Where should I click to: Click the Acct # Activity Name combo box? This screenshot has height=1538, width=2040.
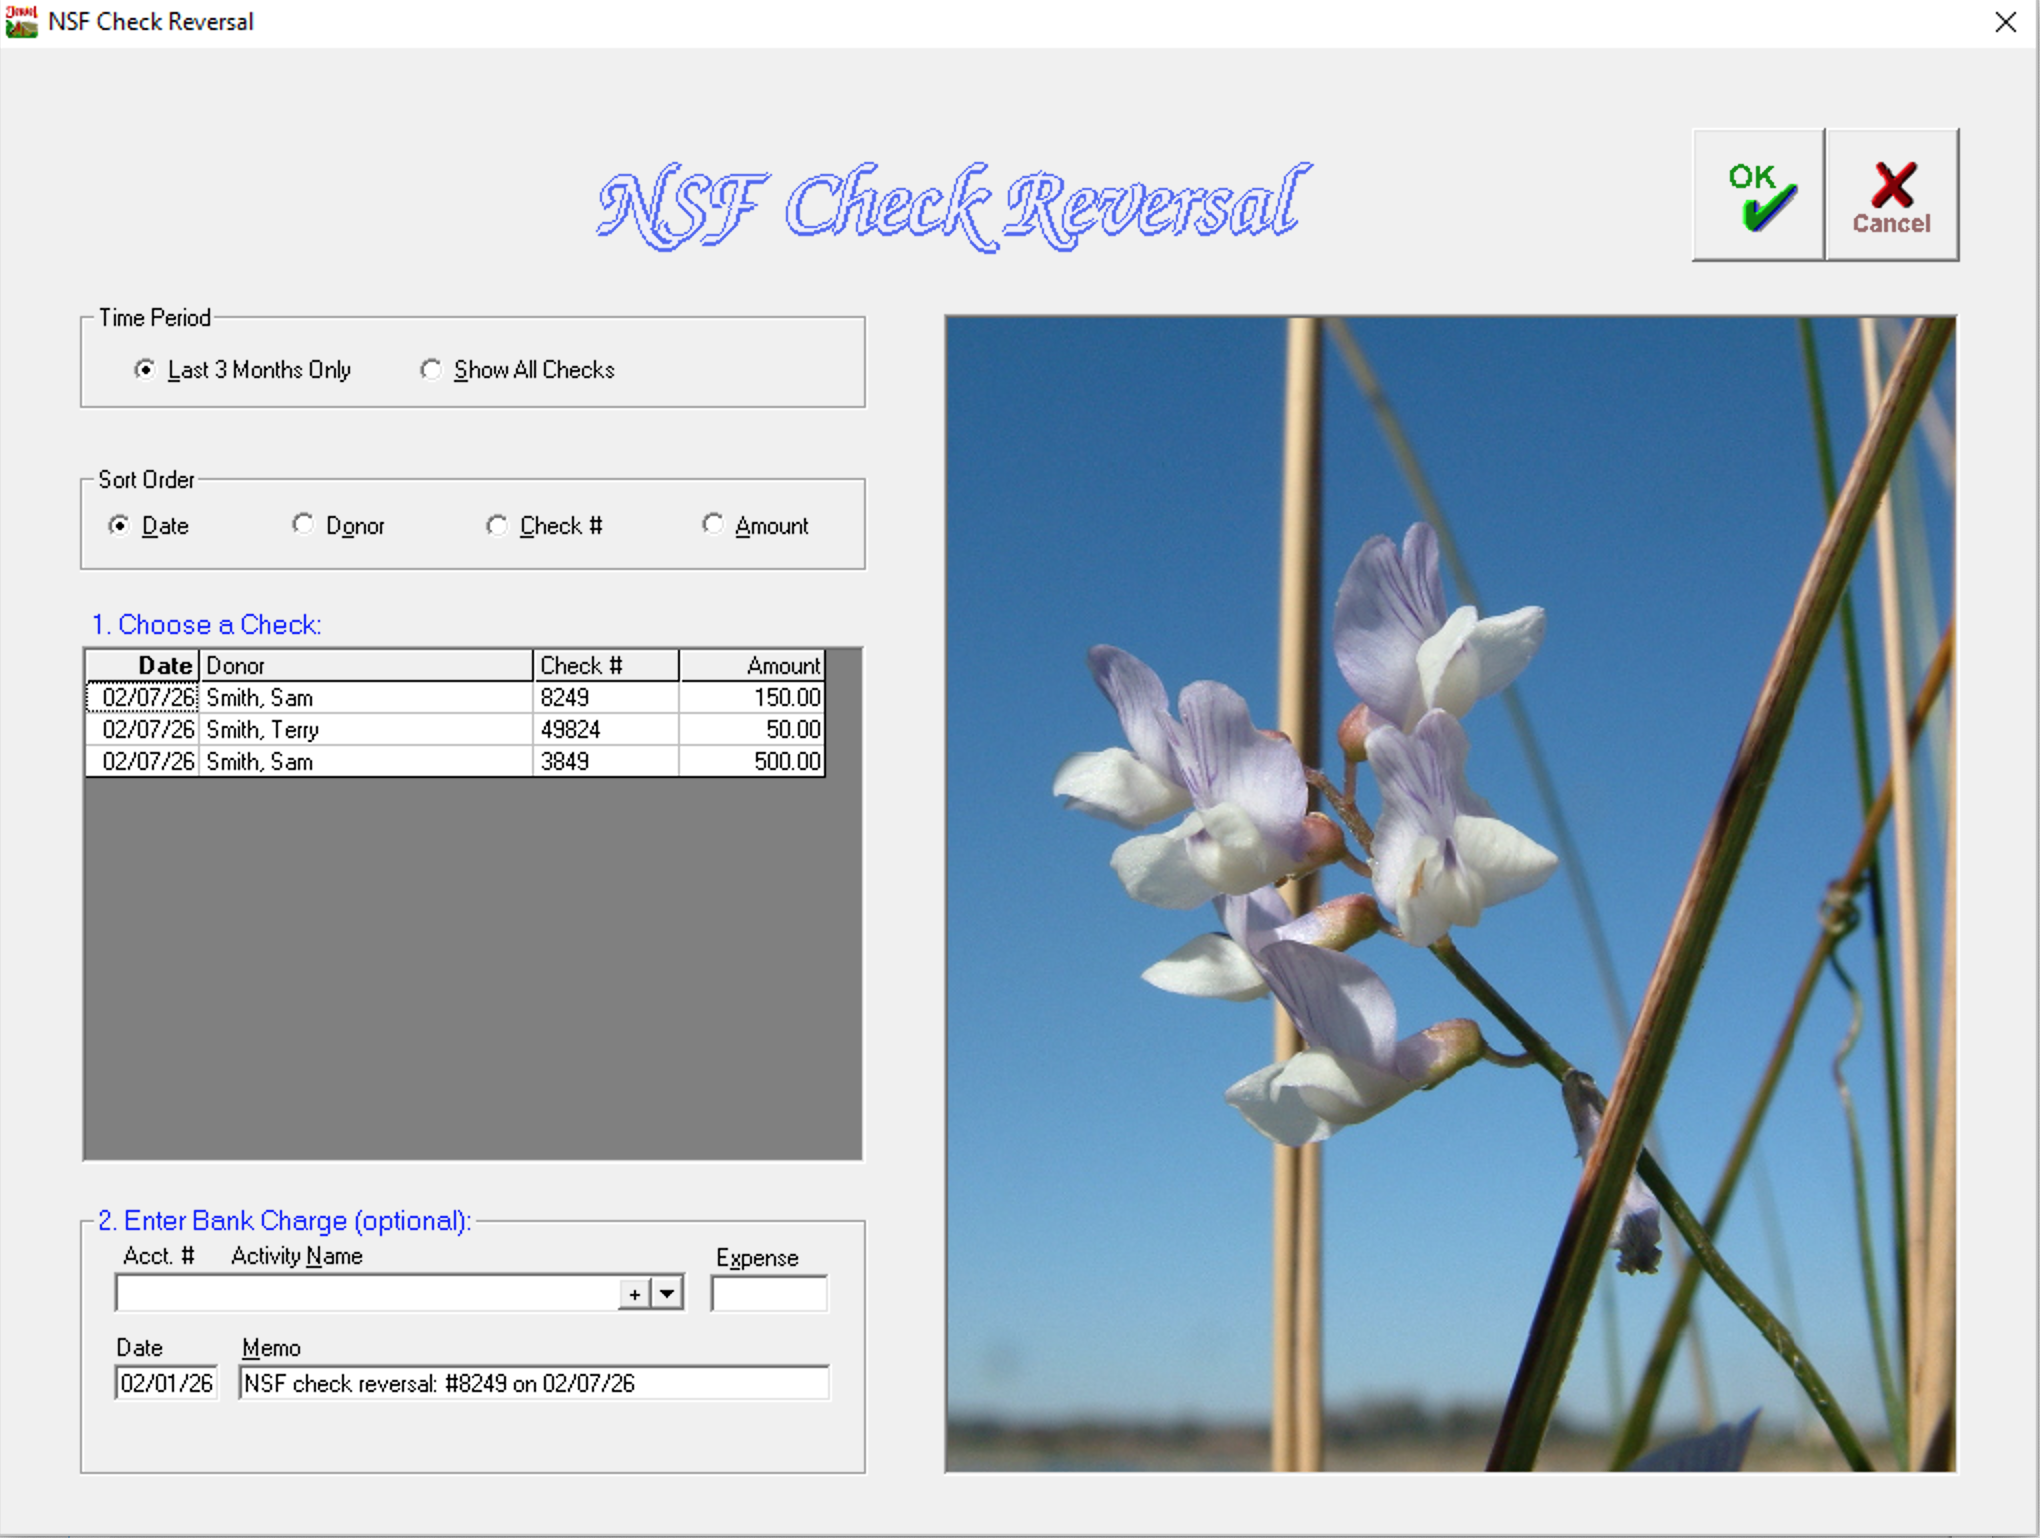(365, 1294)
